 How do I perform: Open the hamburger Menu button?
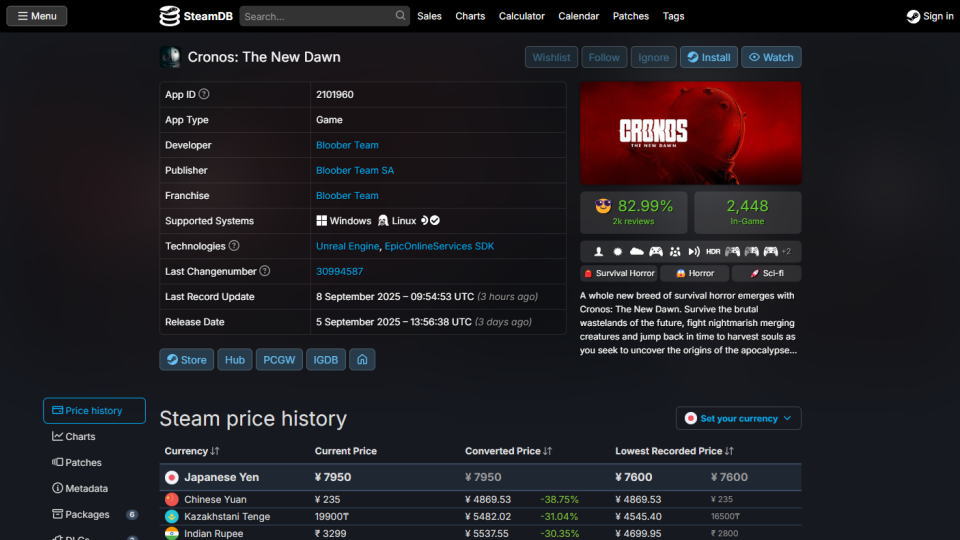pos(37,16)
